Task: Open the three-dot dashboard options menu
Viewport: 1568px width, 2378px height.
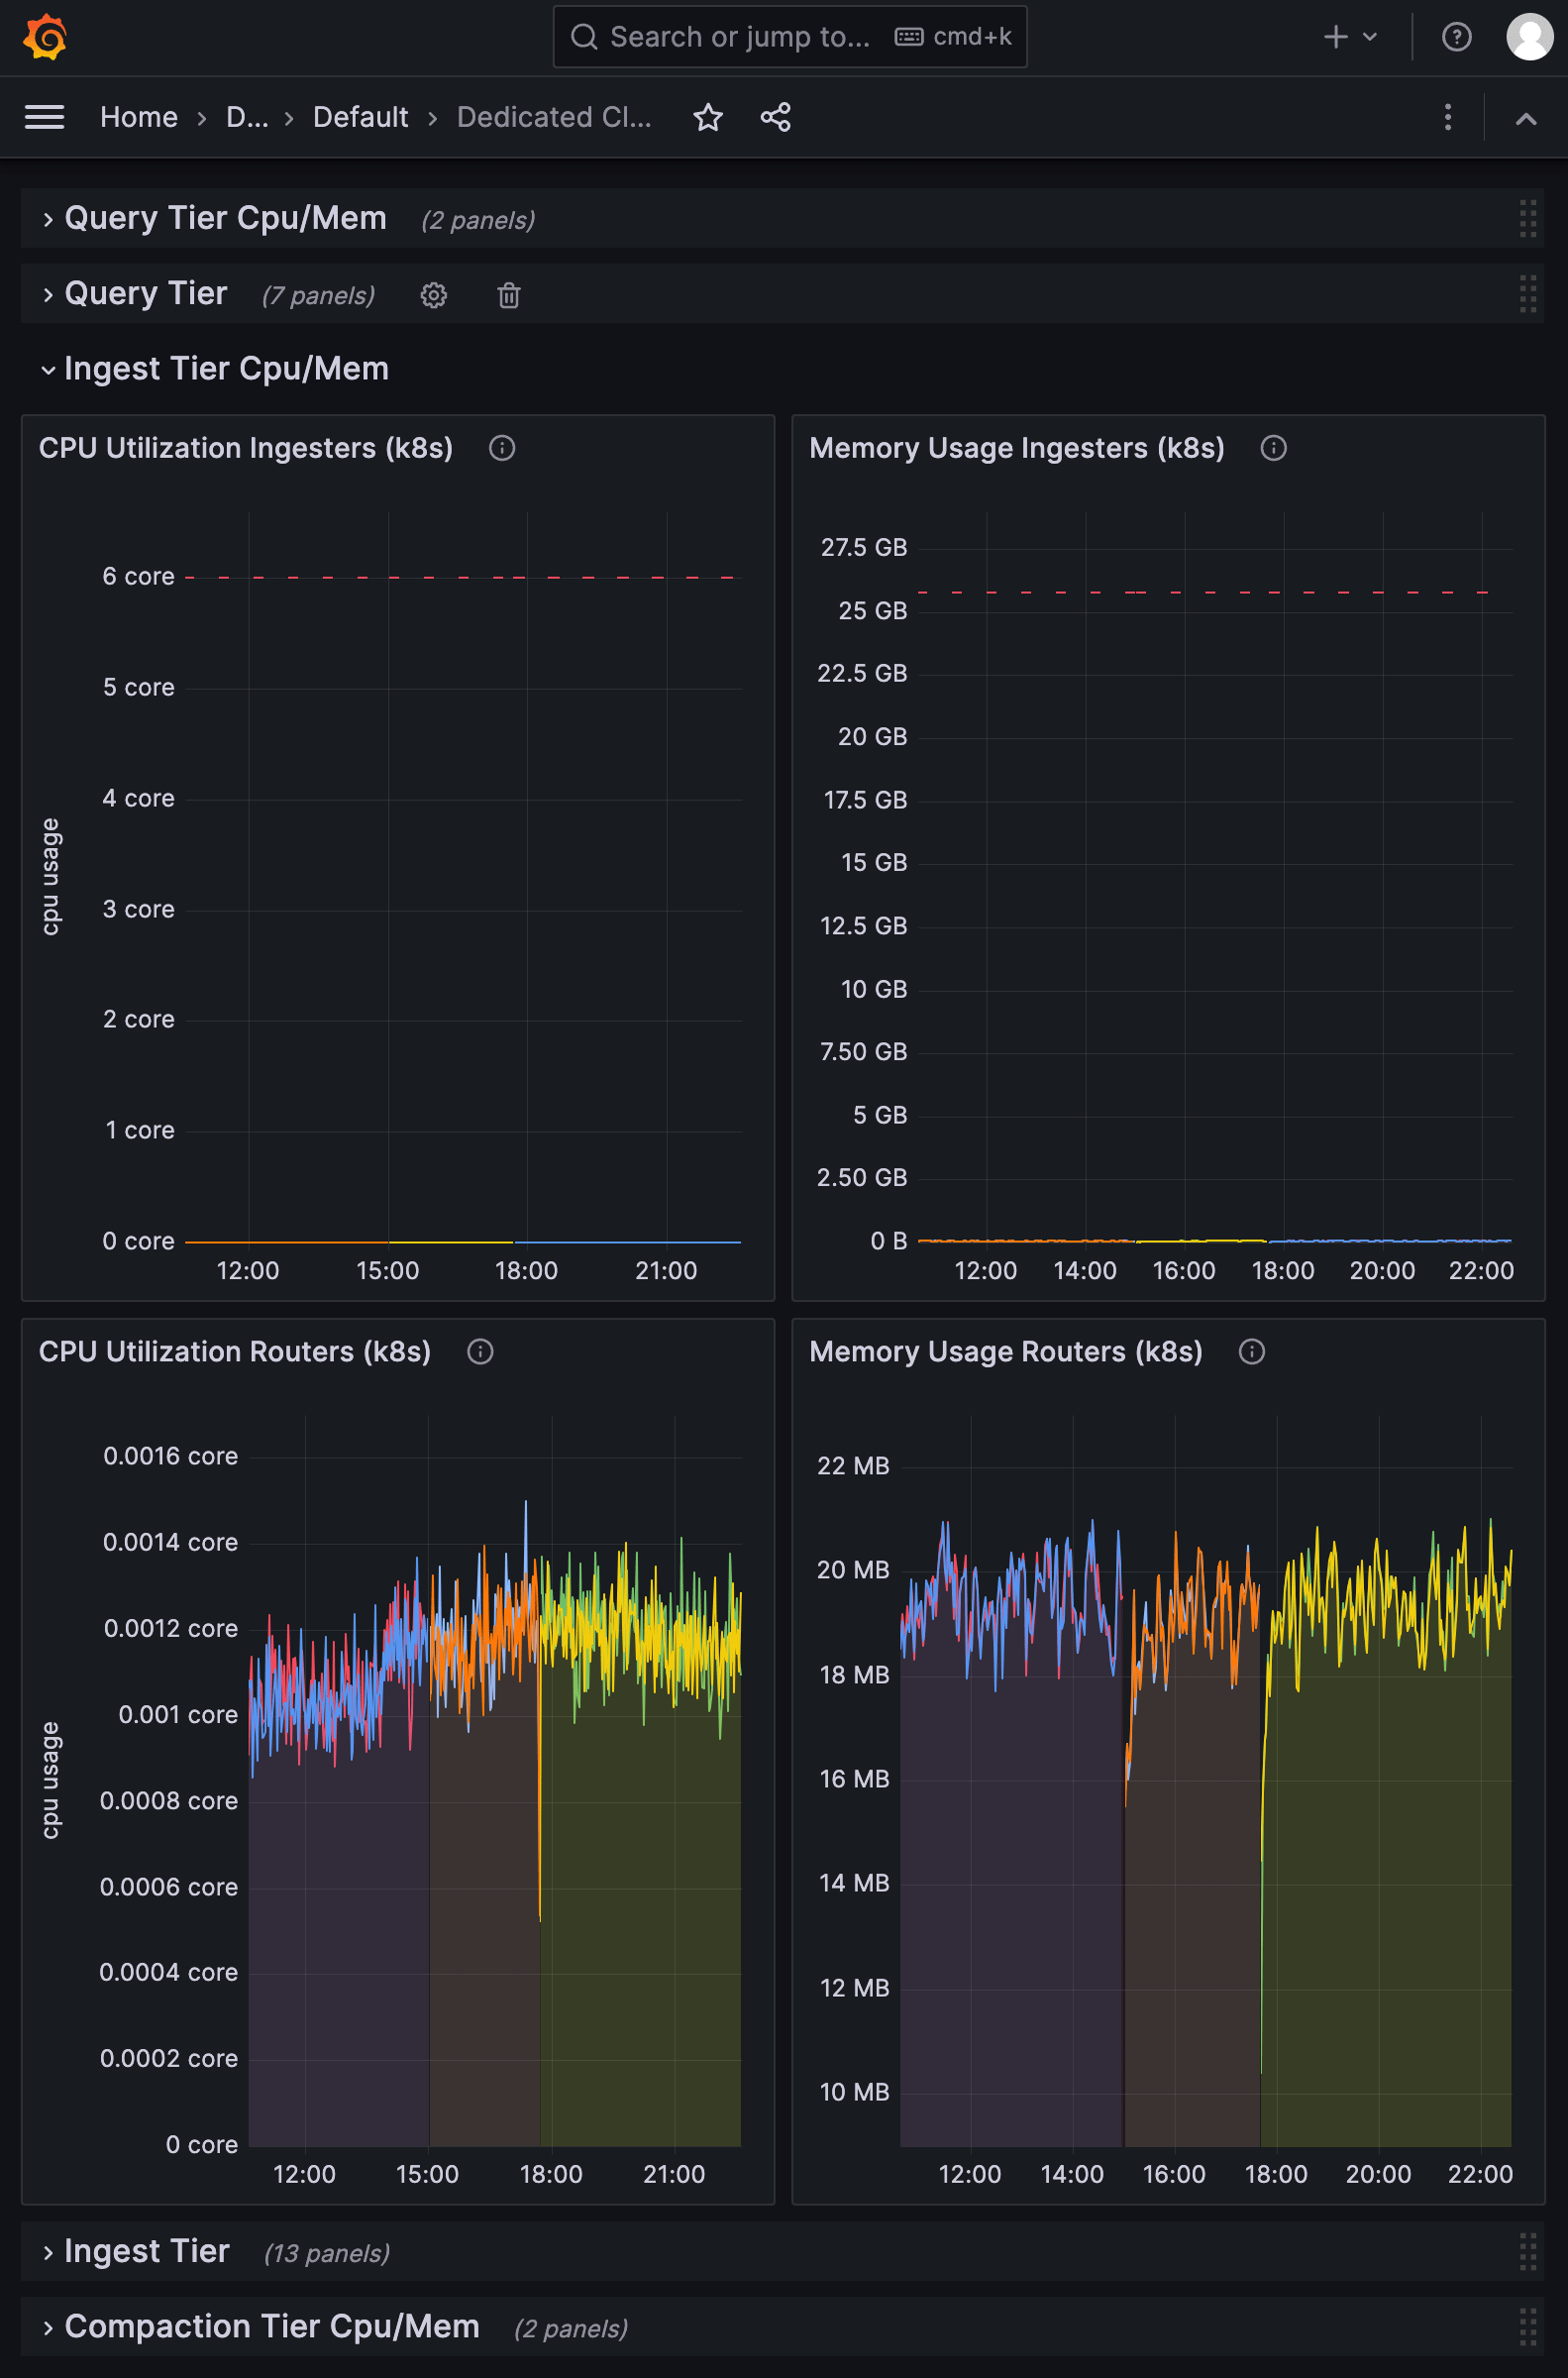Action: click(x=1447, y=117)
